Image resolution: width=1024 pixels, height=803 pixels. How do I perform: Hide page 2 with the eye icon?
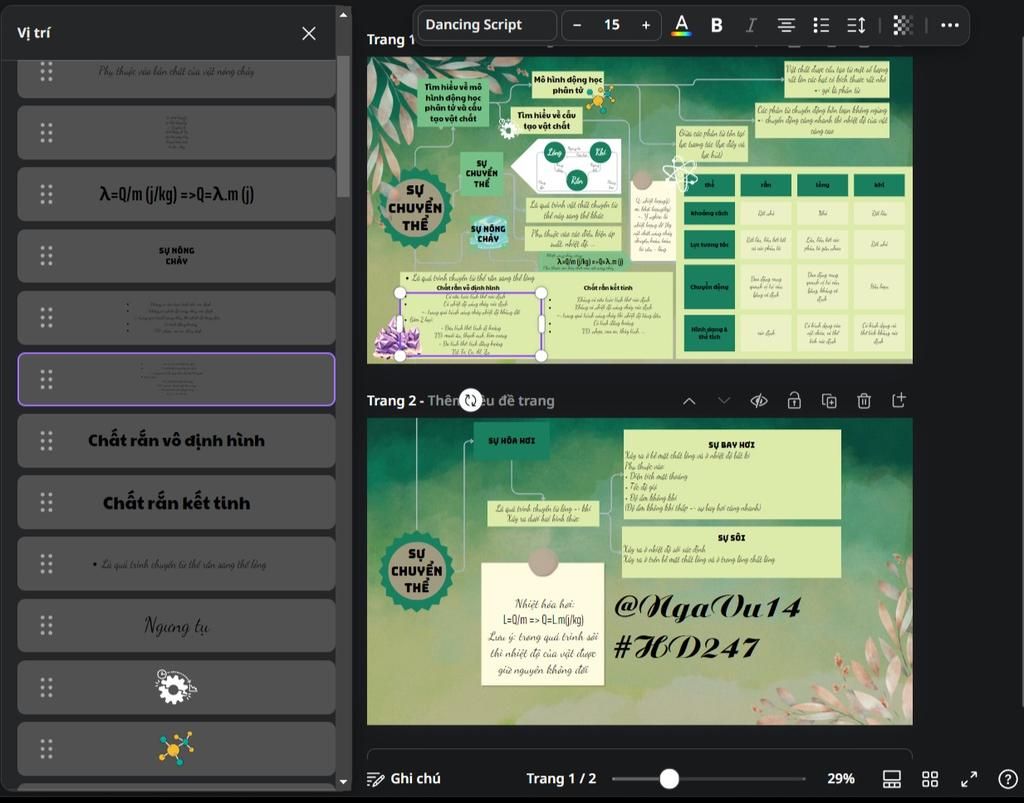(759, 401)
